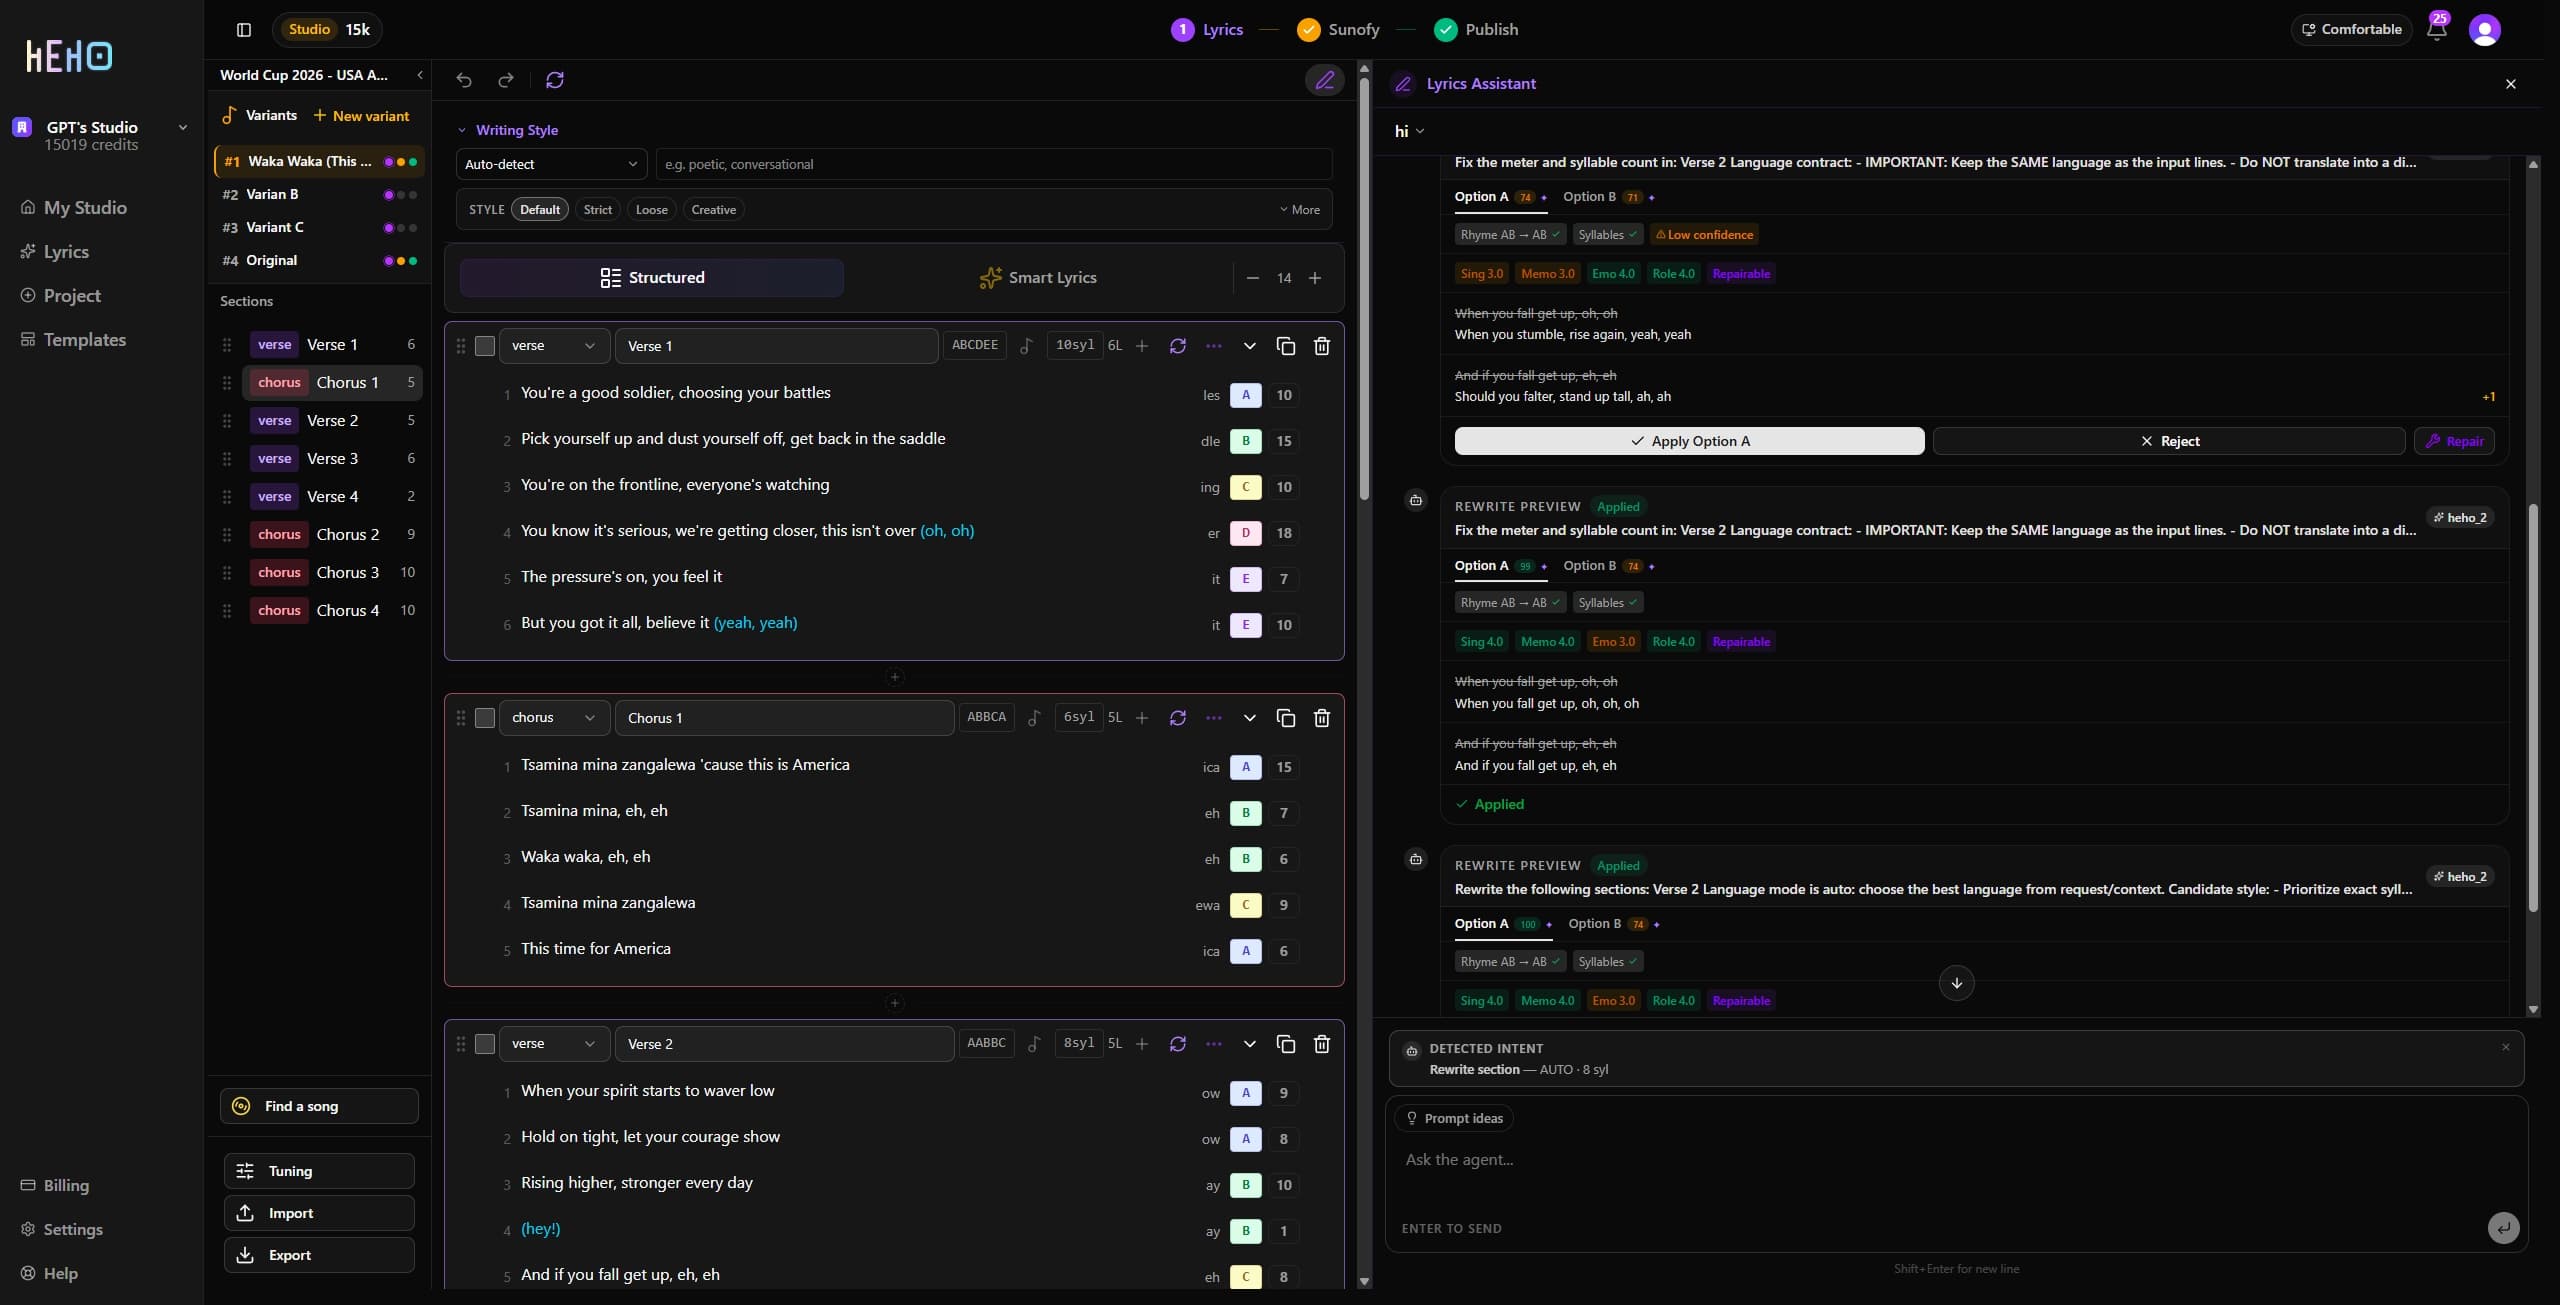Tick the Verse 1 section checkbox
Screen dimensions: 2560x1305
tap(485, 346)
